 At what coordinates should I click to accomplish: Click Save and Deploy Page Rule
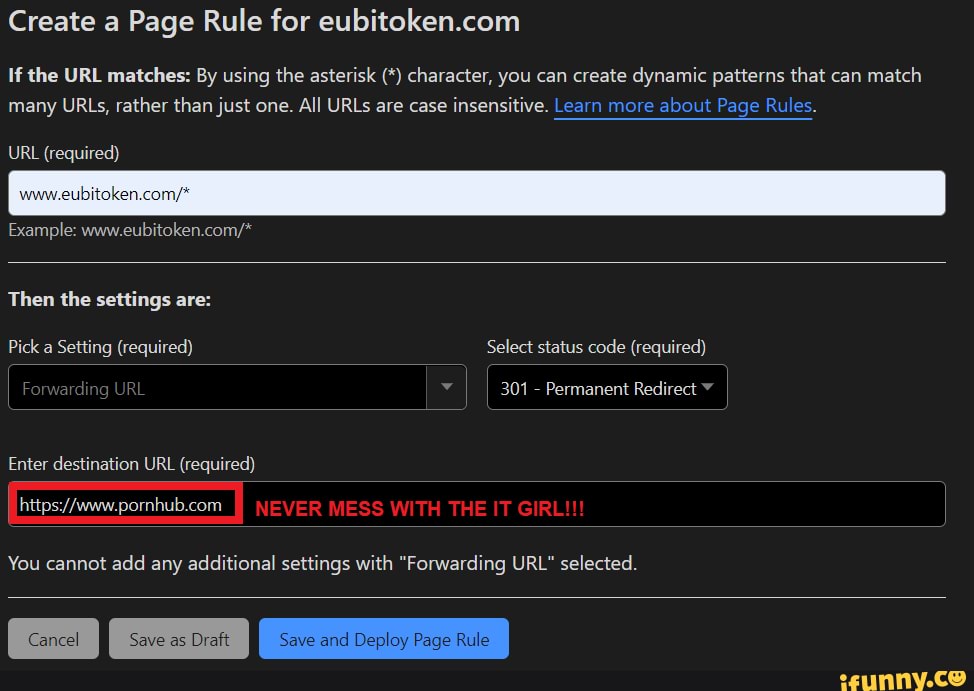[383, 639]
